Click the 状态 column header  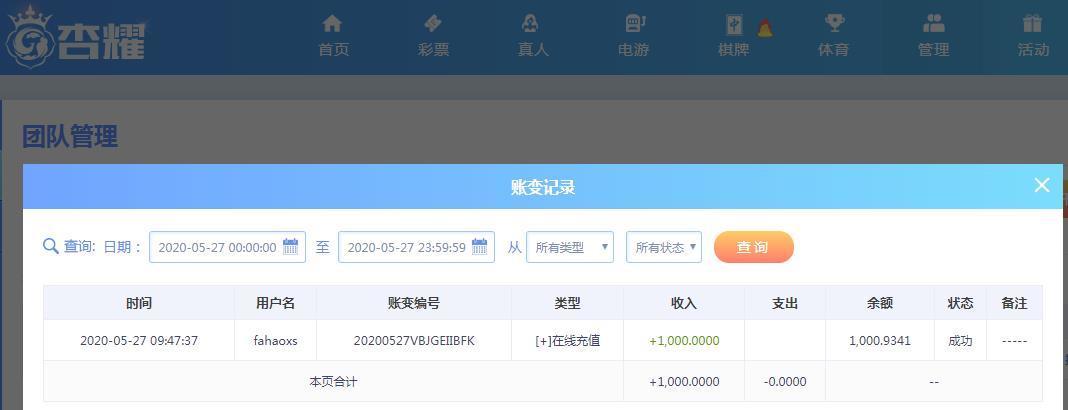click(960, 303)
